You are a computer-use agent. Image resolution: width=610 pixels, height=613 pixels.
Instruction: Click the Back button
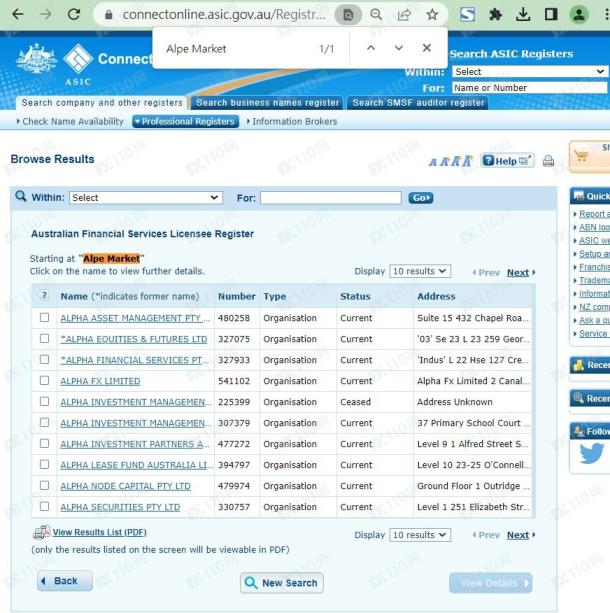coord(65,581)
